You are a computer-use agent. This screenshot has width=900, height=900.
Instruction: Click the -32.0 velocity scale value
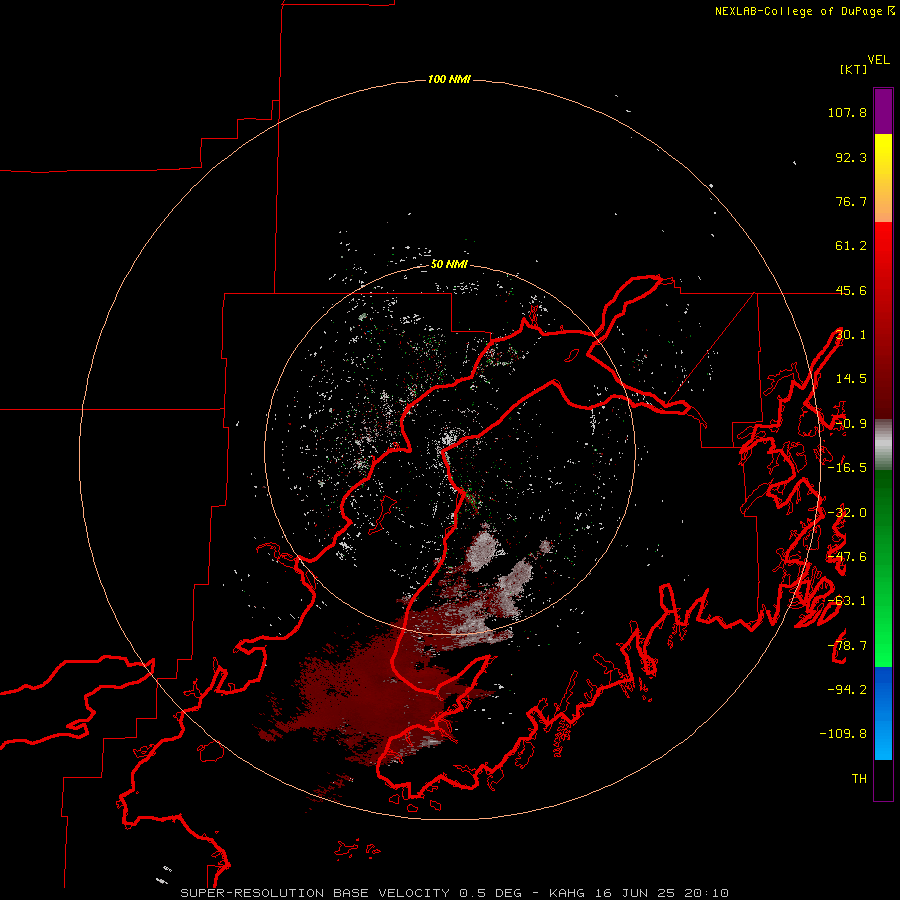coord(847,513)
